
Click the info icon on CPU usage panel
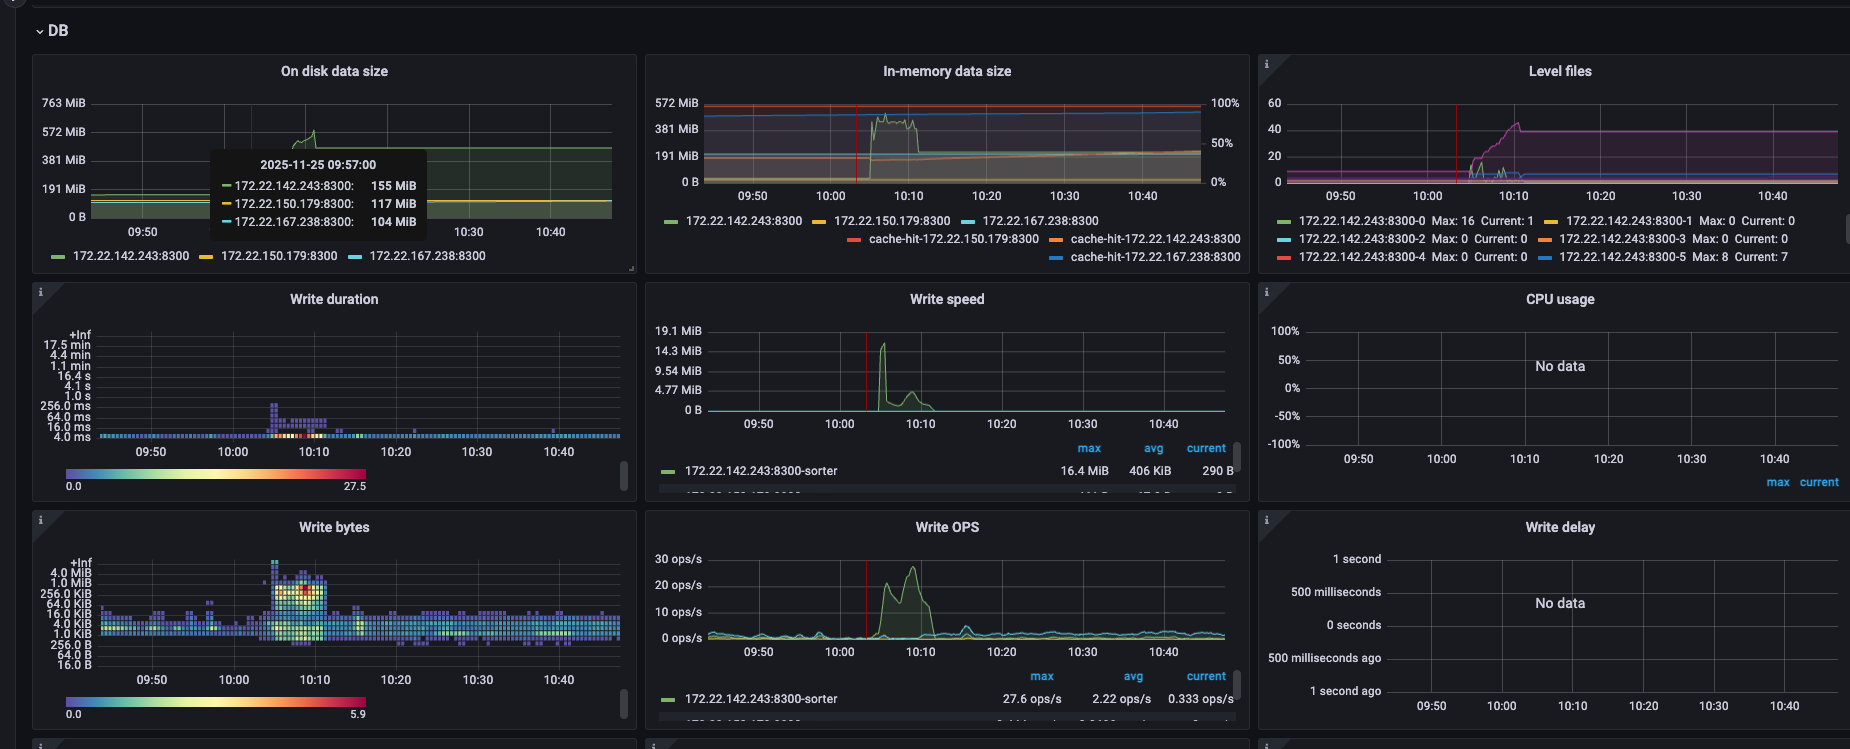[1266, 292]
